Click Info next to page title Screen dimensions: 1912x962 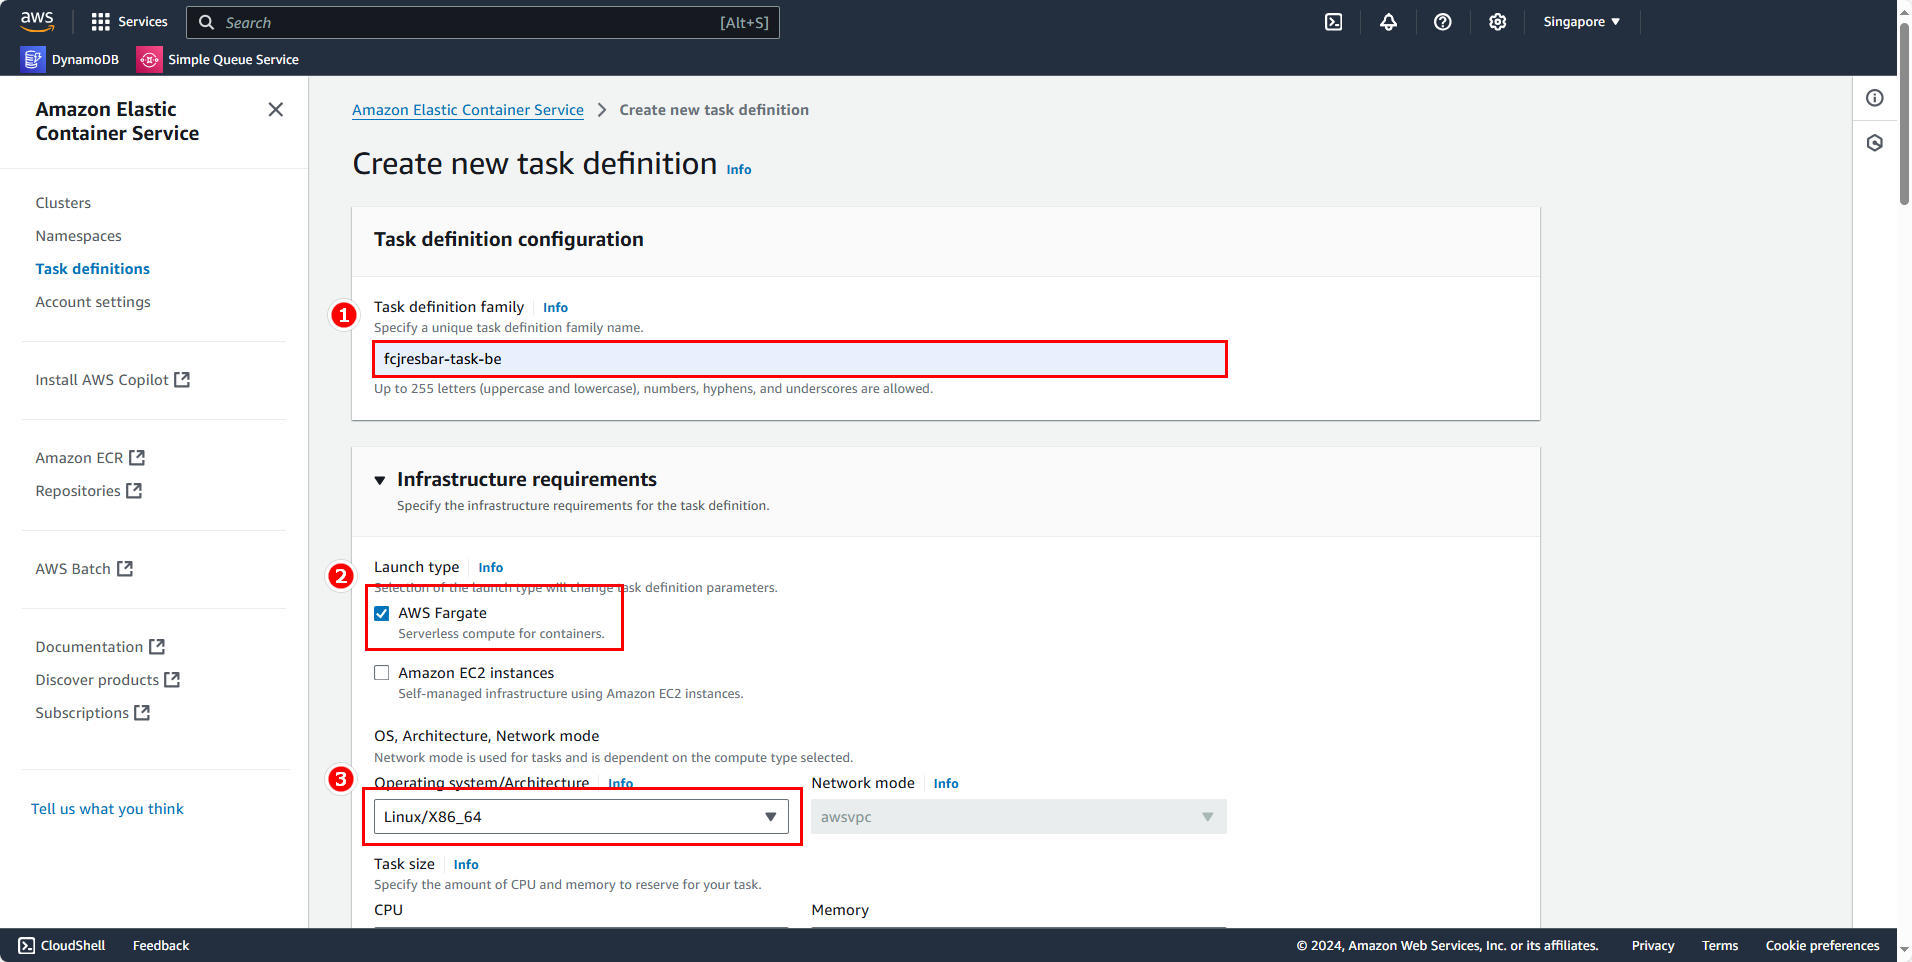pyautogui.click(x=739, y=170)
